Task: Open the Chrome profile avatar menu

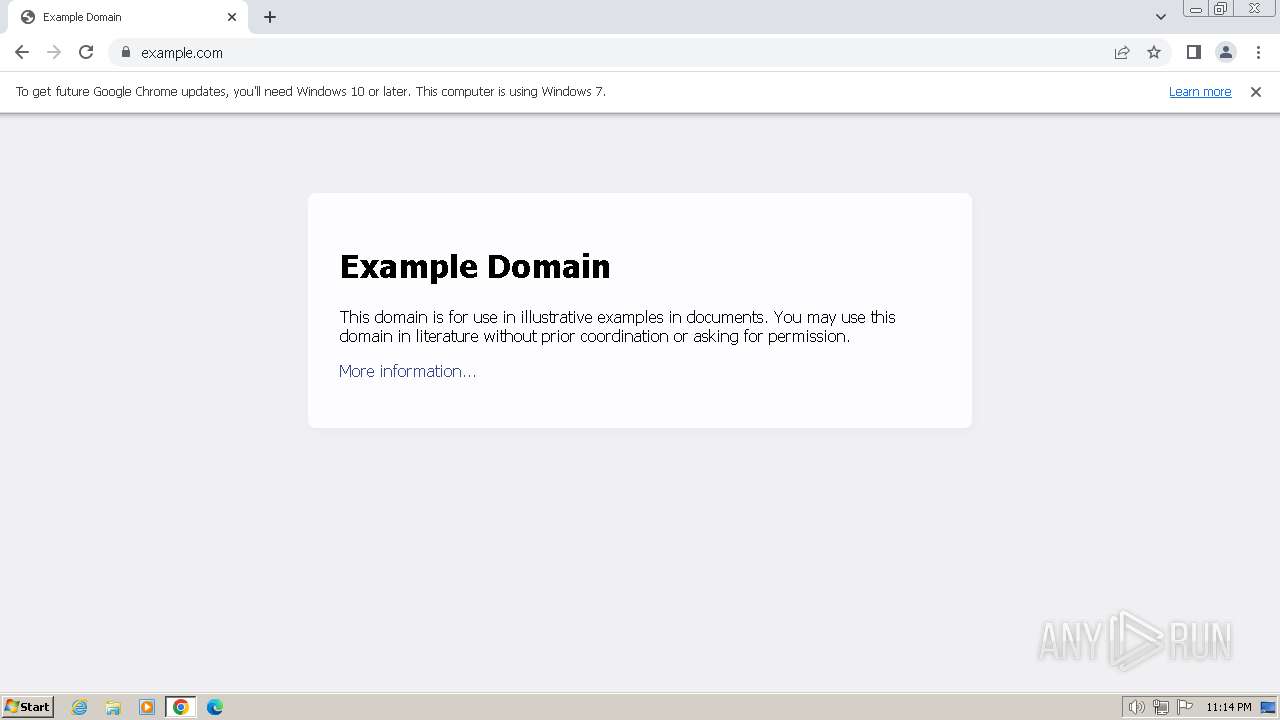Action: (1226, 52)
